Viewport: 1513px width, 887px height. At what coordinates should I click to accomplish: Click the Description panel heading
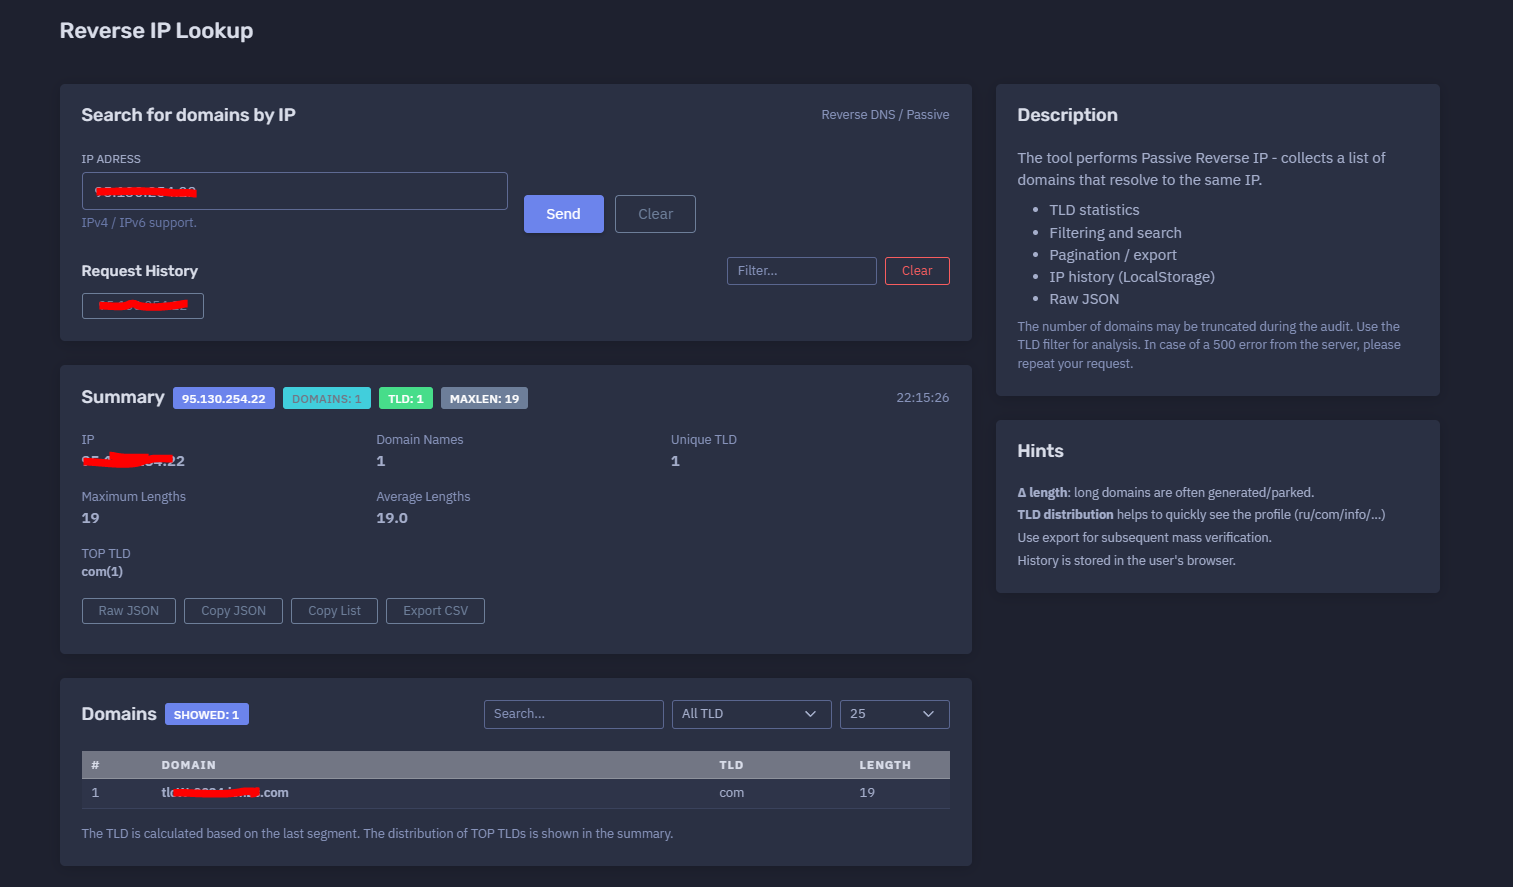point(1067,115)
